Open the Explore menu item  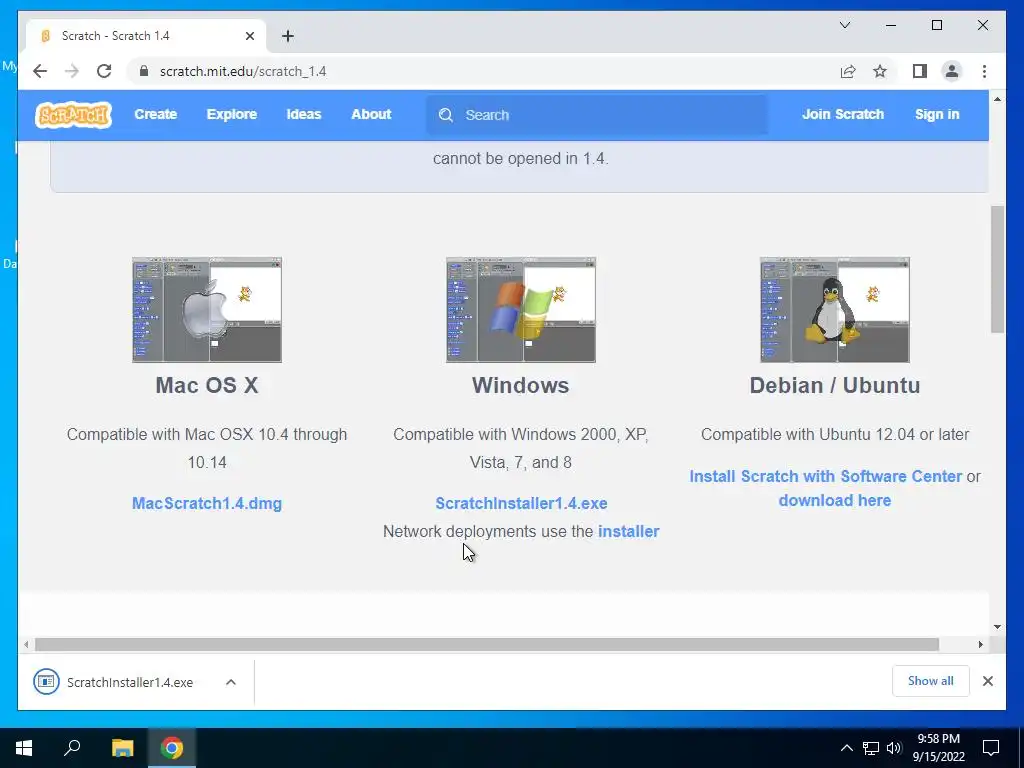232,114
